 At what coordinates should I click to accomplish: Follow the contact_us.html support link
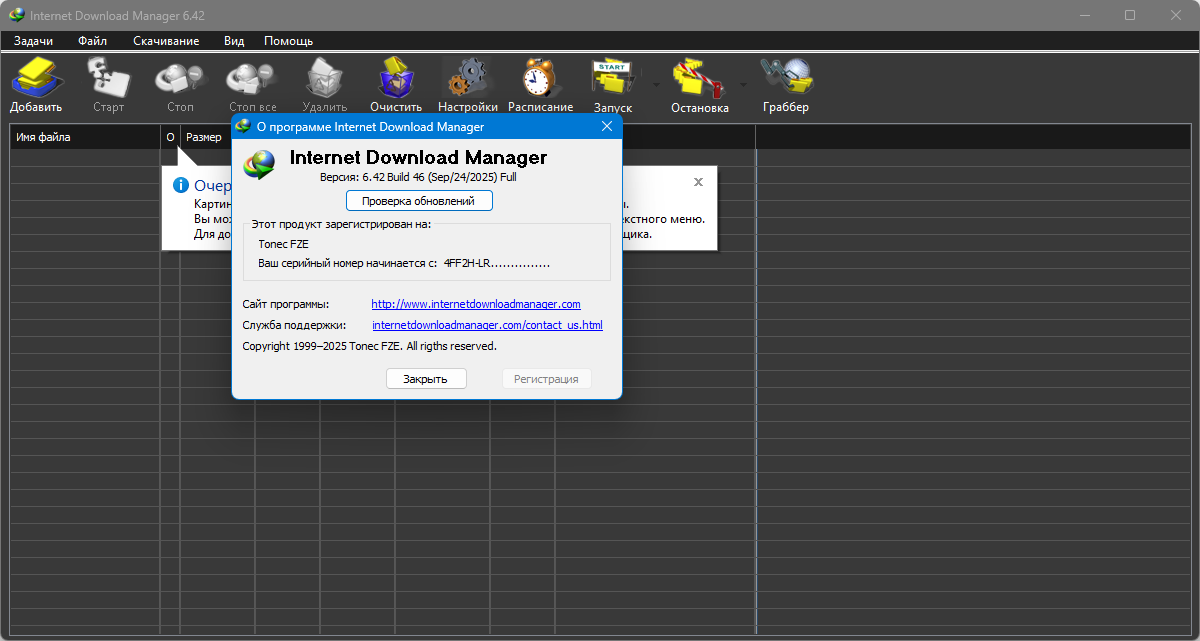click(x=487, y=325)
